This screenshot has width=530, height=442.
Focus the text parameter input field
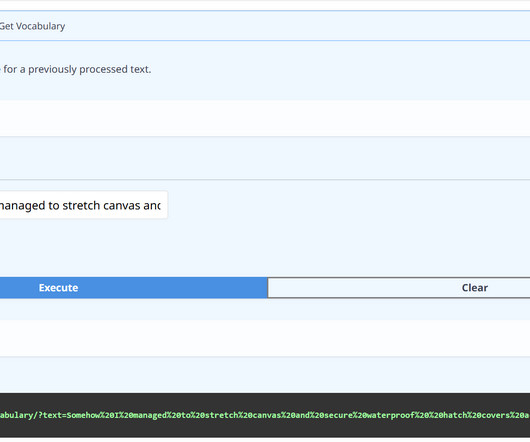(x=83, y=205)
